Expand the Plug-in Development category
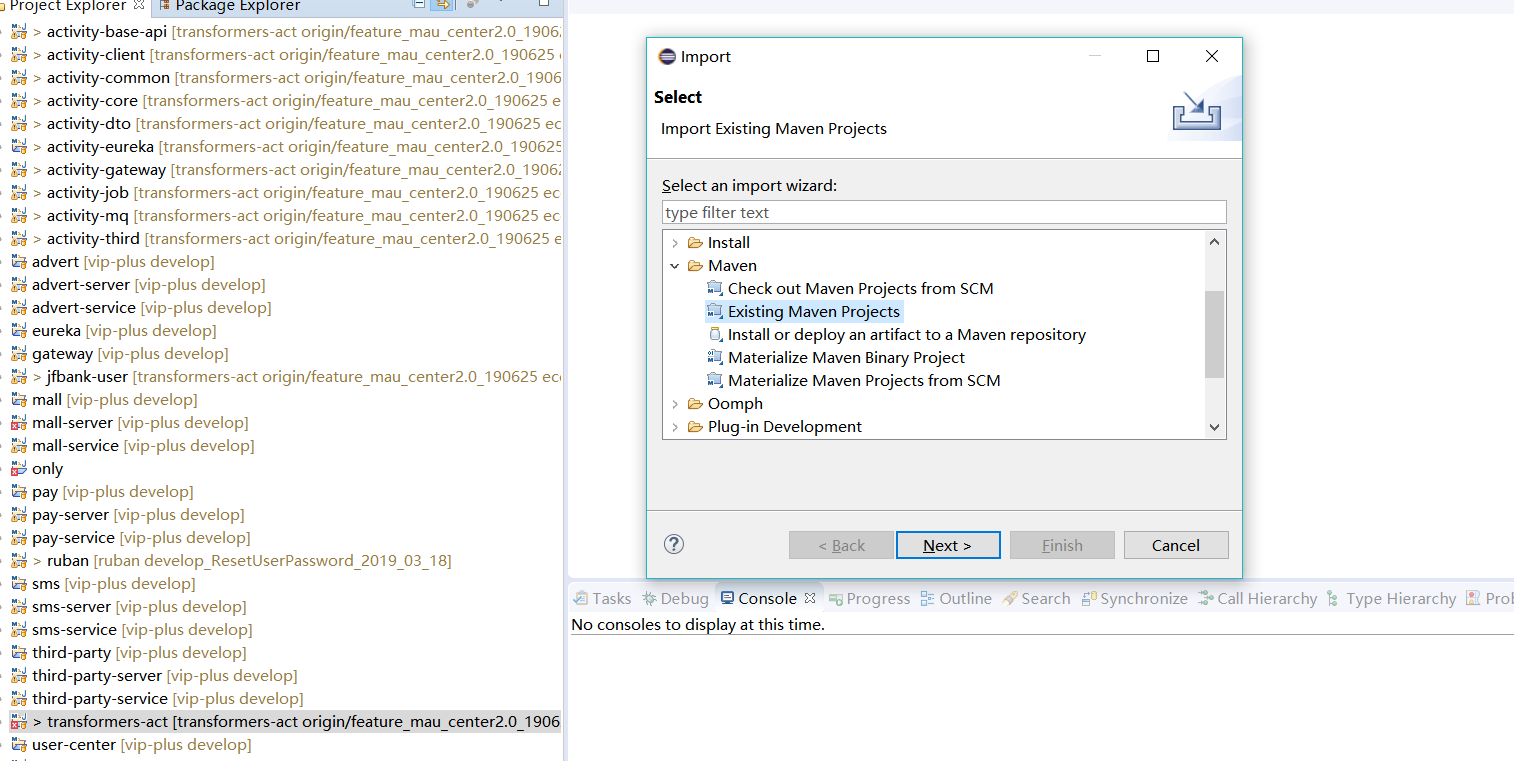Screen dimensions: 1514x761 click(x=675, y=427)
